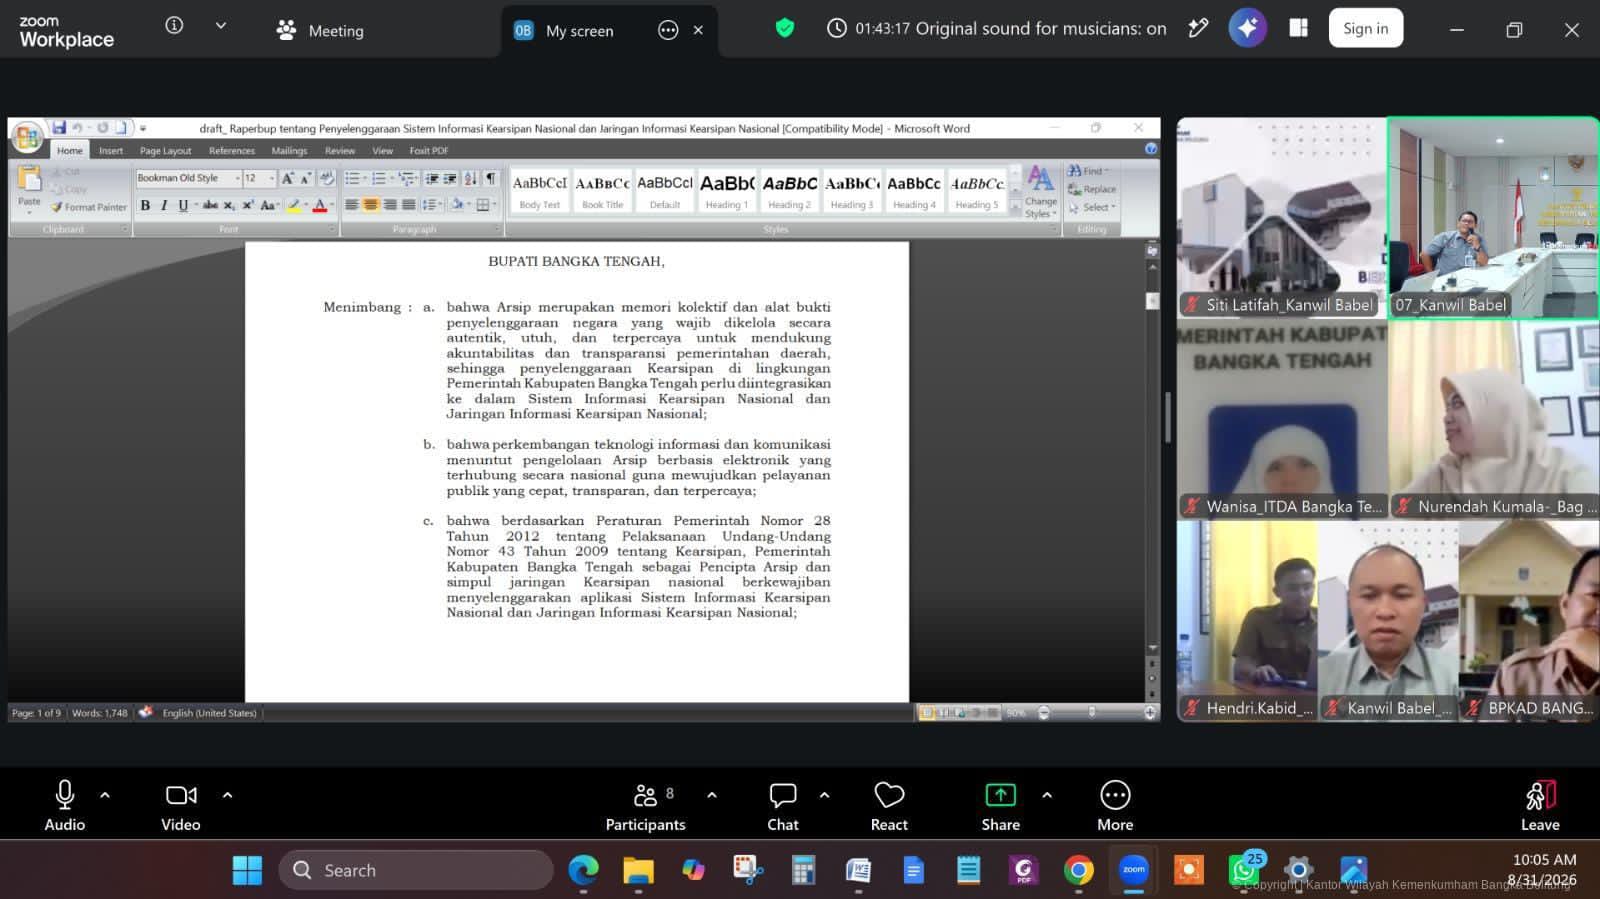Screen dimensions: 1600x899
Task: Open the Zoom view layout icon
Action: 1299,28
